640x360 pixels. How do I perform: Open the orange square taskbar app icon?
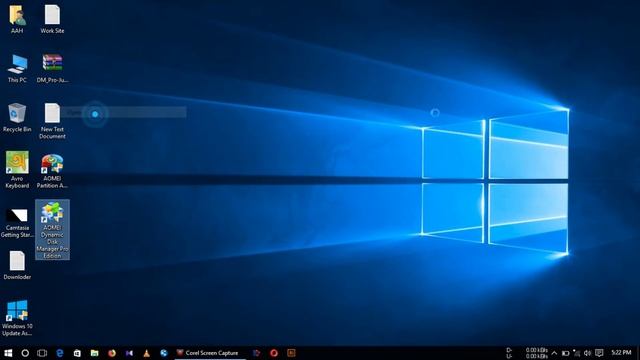pos(291,353)
